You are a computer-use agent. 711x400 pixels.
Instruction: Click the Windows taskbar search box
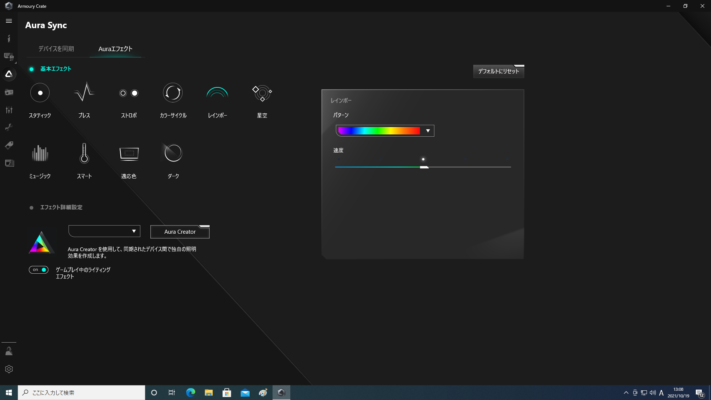82,392
